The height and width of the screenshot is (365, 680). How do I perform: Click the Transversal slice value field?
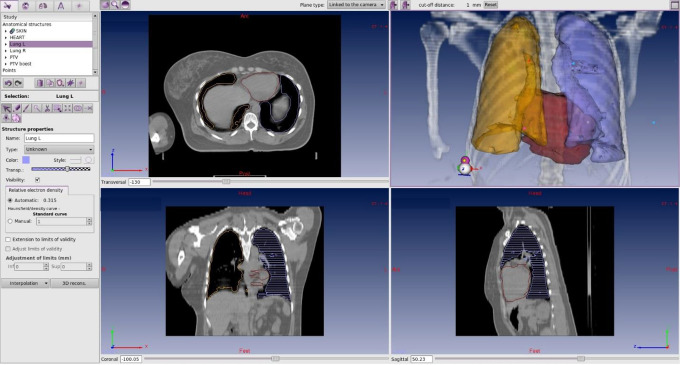(x=139, y=182)
